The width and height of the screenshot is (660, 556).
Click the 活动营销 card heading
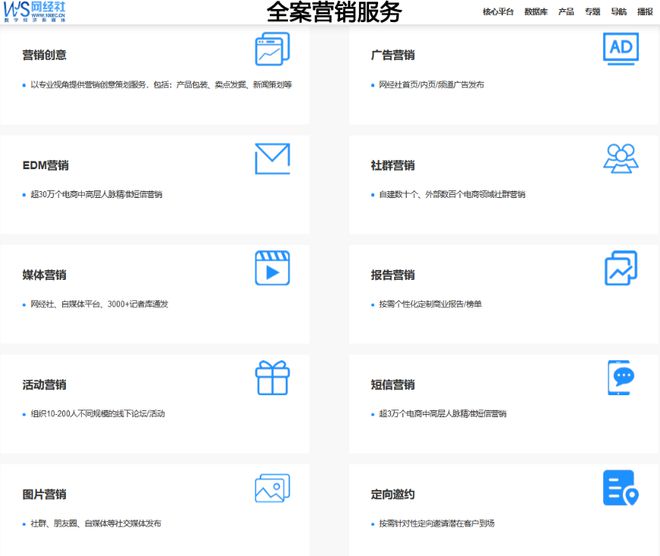[44, 385]
